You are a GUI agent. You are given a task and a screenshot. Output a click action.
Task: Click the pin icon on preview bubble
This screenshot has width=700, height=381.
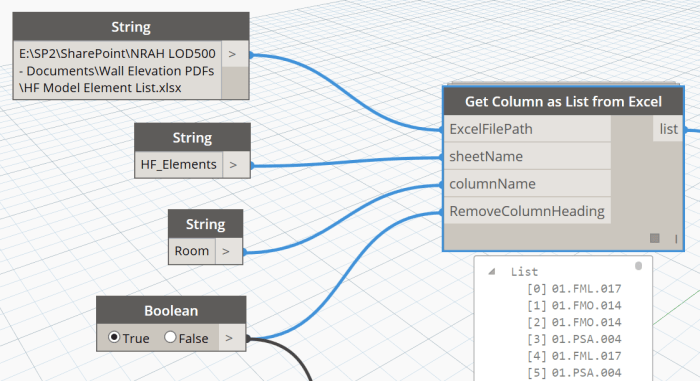click(638, 266)
